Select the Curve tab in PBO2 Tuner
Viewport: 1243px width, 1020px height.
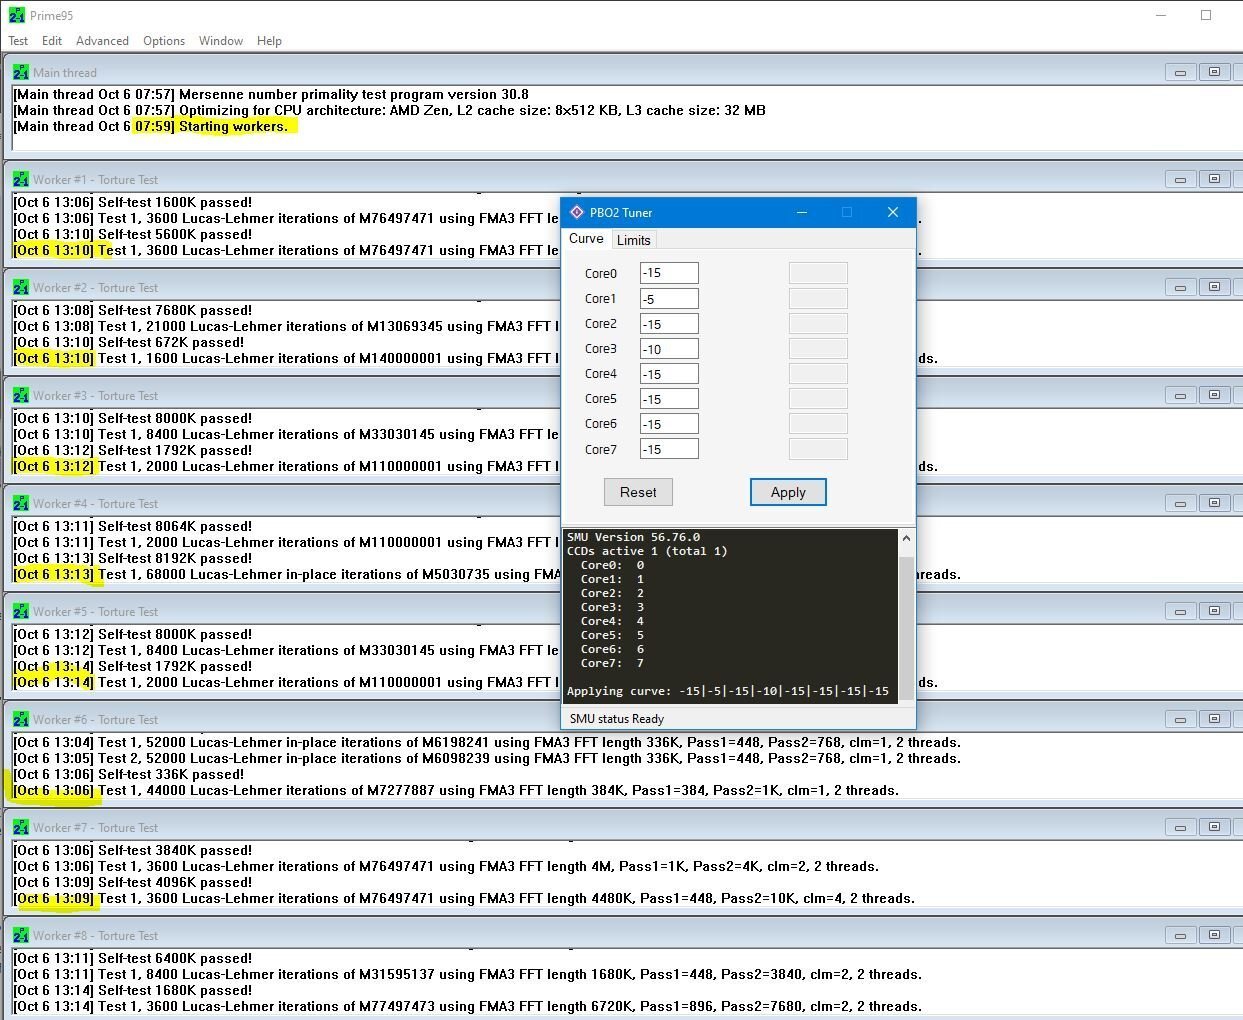586,239
